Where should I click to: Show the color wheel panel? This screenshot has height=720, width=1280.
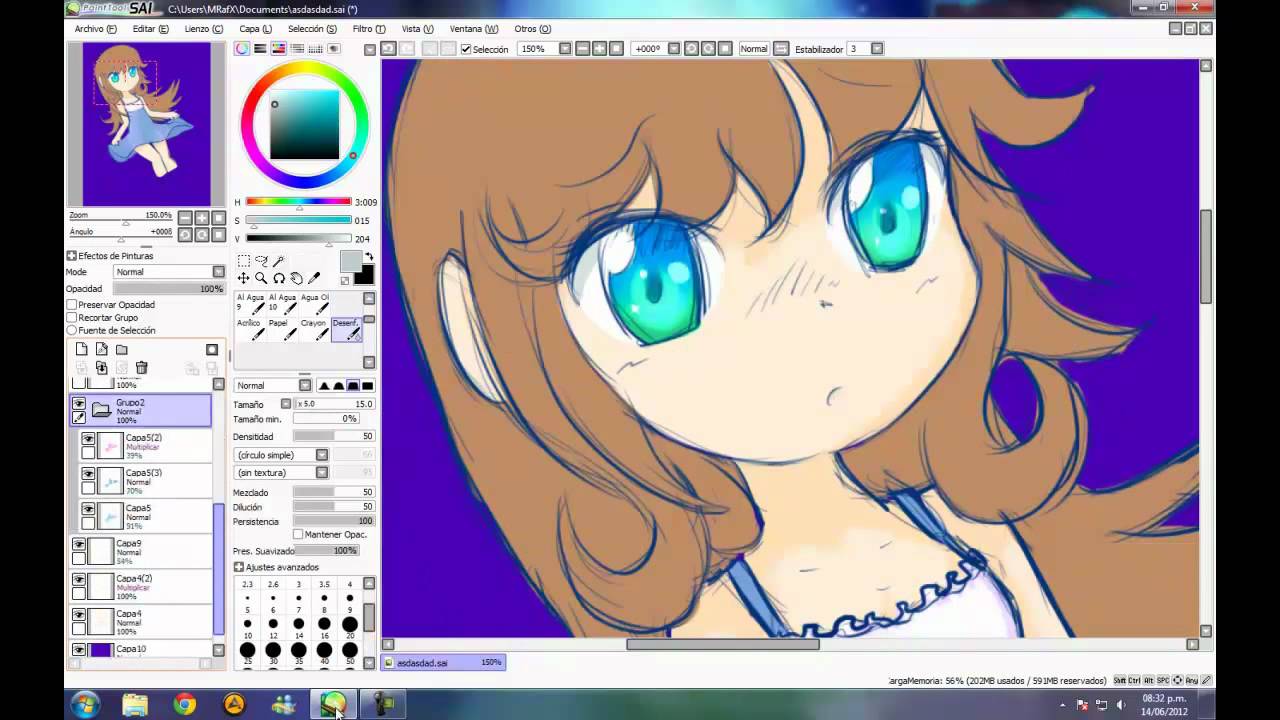[x=242, y=48]
